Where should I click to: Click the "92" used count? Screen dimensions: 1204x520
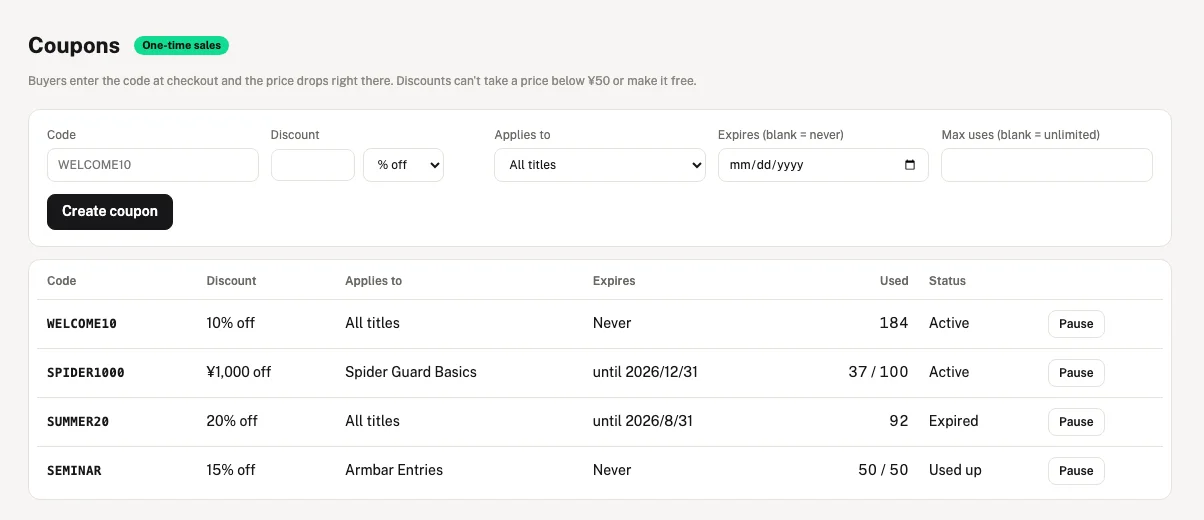point(898,421)
